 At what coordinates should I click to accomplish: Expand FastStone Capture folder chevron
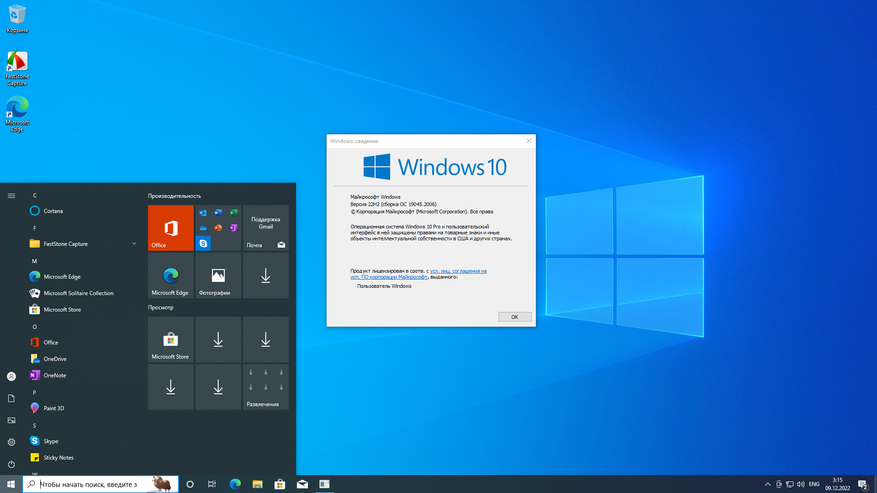pyautogui.click(x=134, y=243)
